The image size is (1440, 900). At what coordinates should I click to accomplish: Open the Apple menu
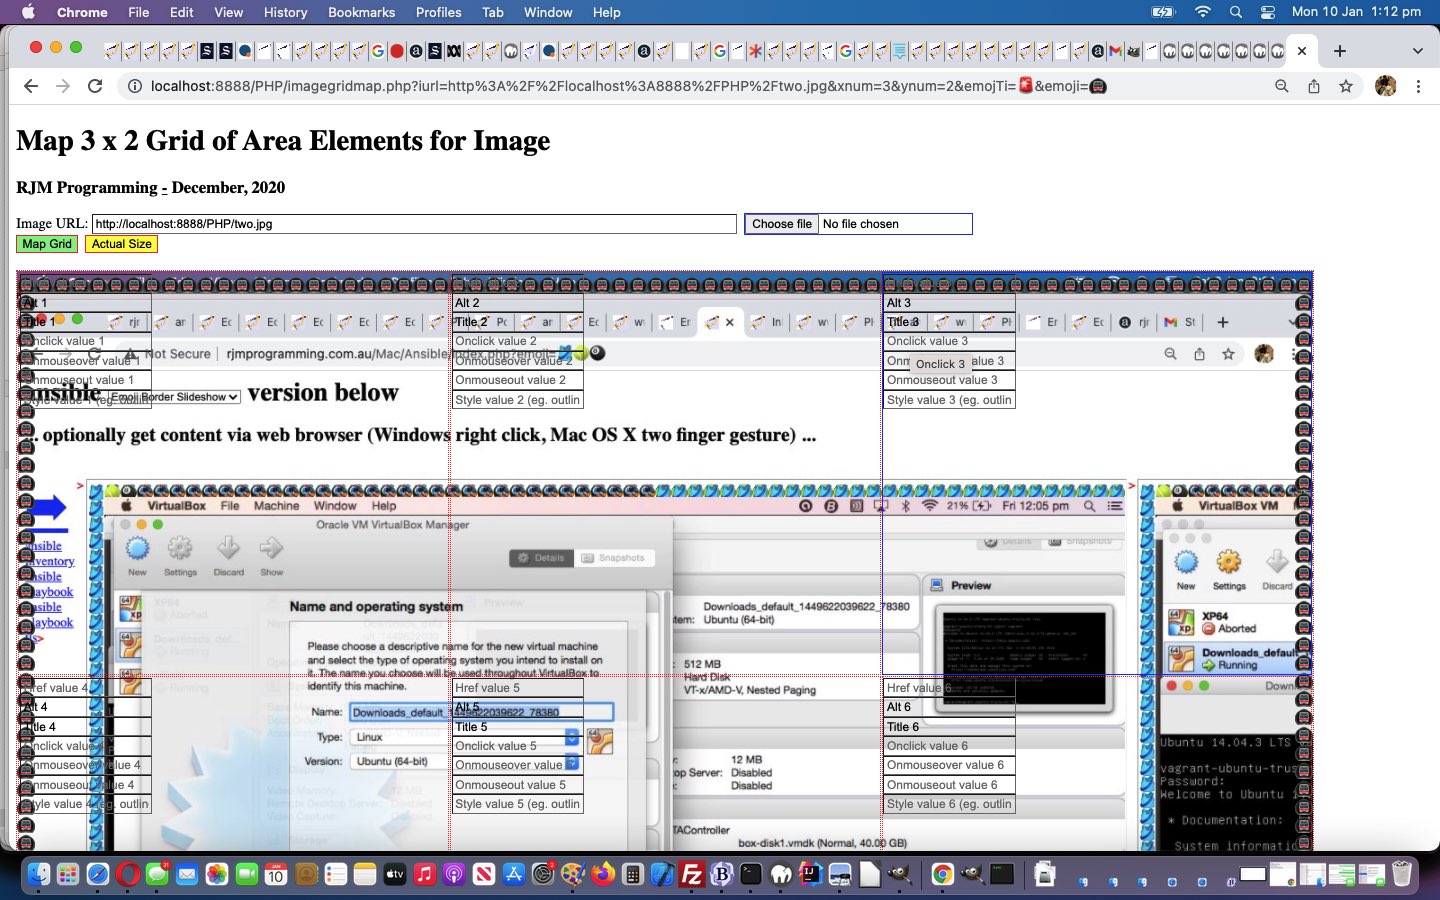tap(28, 12)
